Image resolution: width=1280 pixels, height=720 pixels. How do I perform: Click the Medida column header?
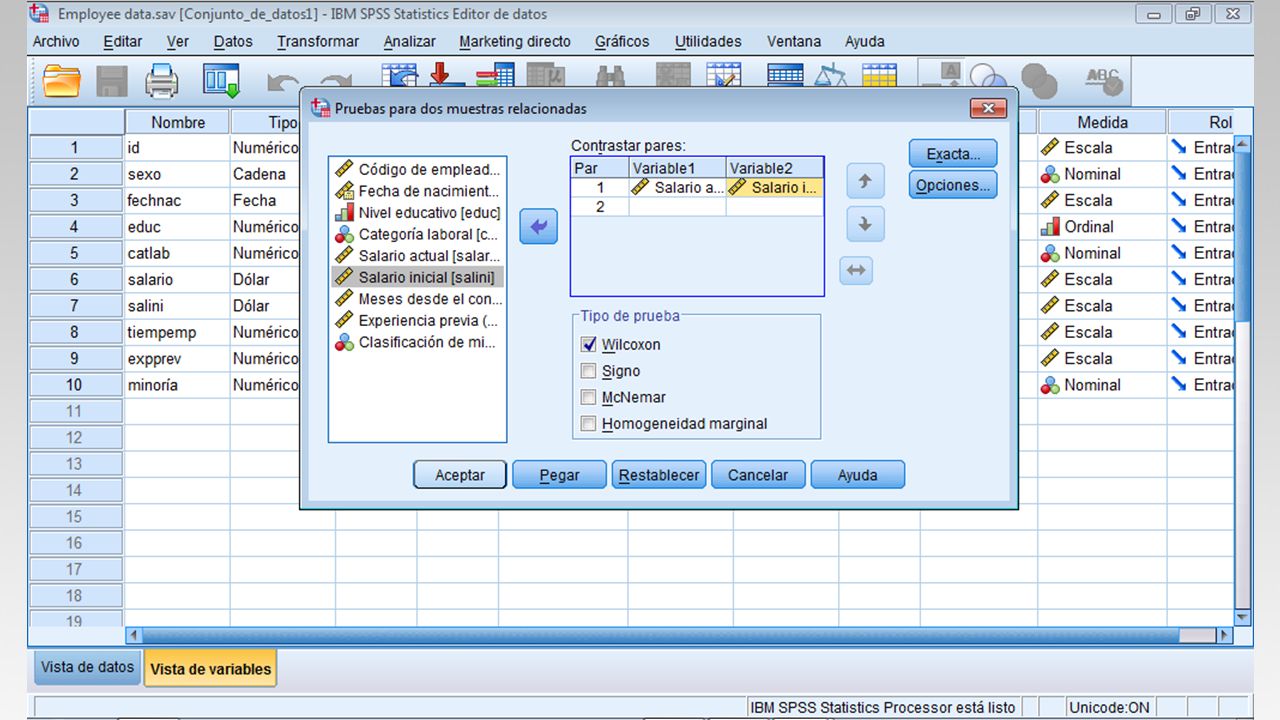(x=1102, y=122)
